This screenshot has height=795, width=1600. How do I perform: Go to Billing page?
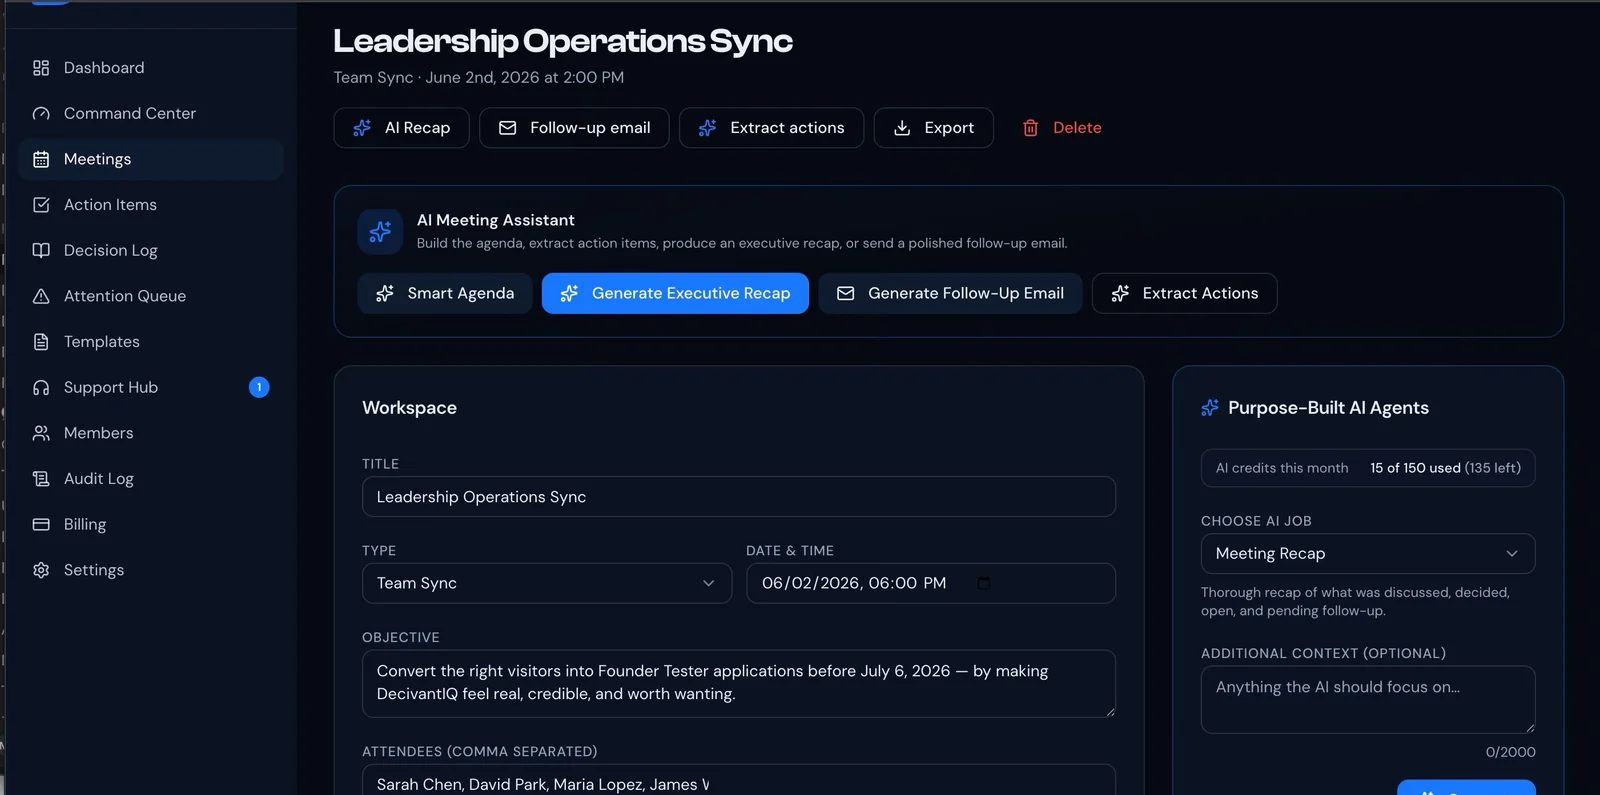tap(151, 524)
